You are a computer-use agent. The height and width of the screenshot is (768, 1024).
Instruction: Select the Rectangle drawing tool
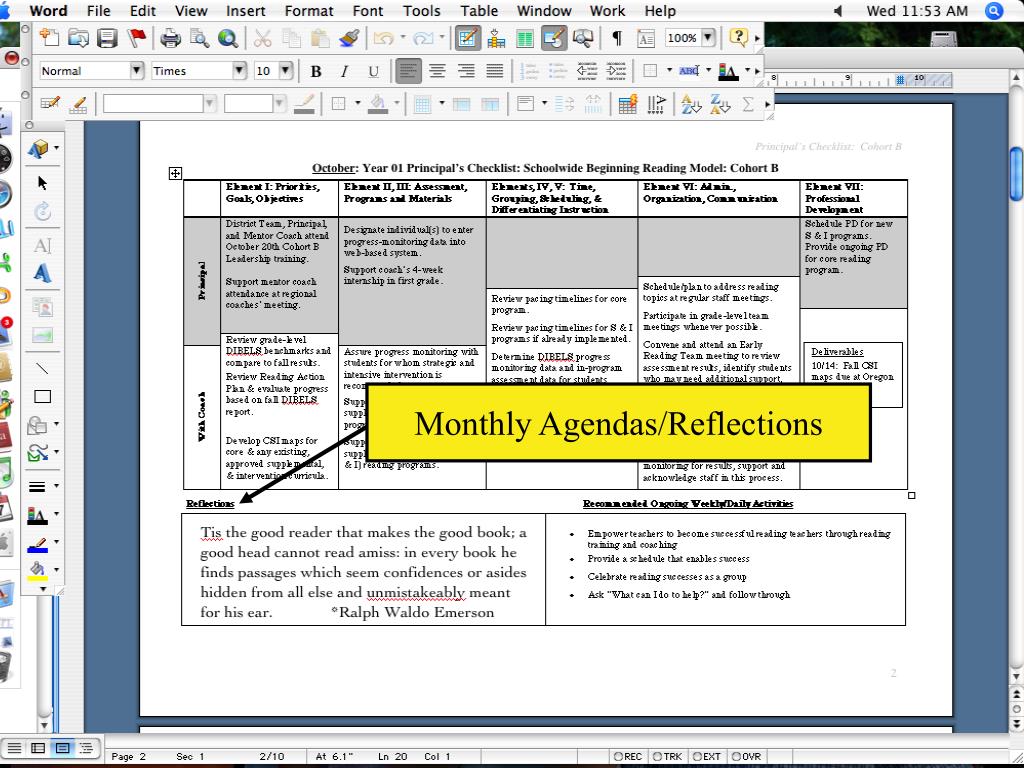42,396
